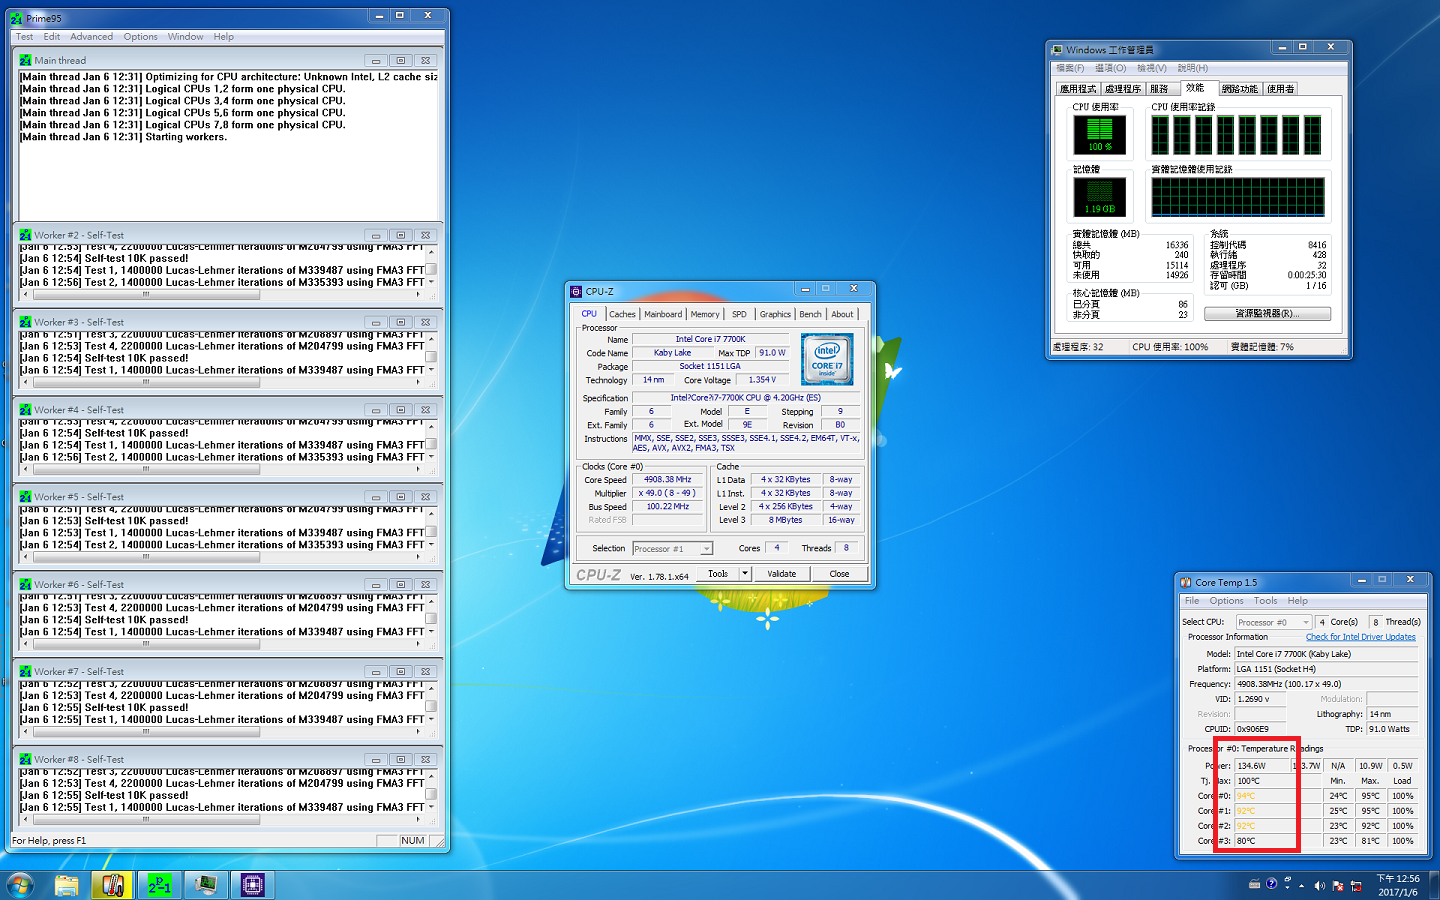Image resolution: width=1440 pixels, height=900 pixels.
Task: Click the Power 134.6W reading in Core Temp
Action: point(1262,766)
